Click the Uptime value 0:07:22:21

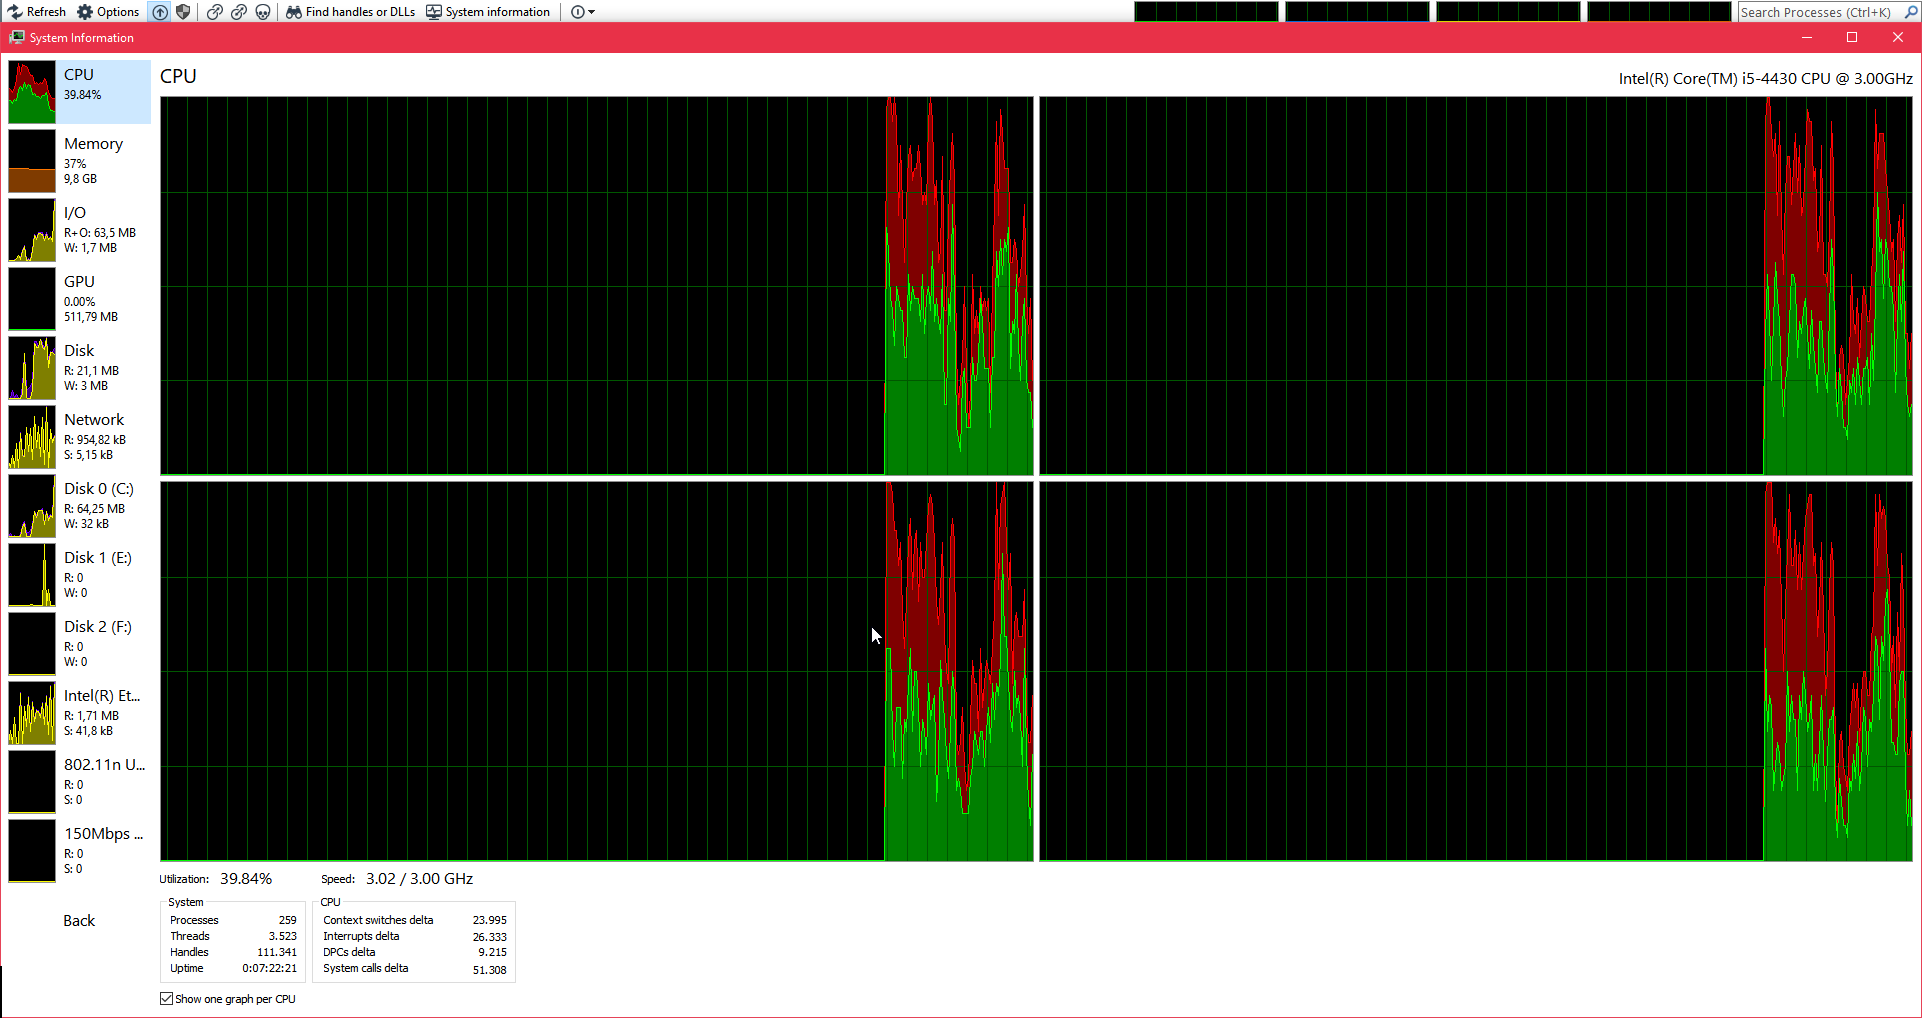(x=270, y=968)
